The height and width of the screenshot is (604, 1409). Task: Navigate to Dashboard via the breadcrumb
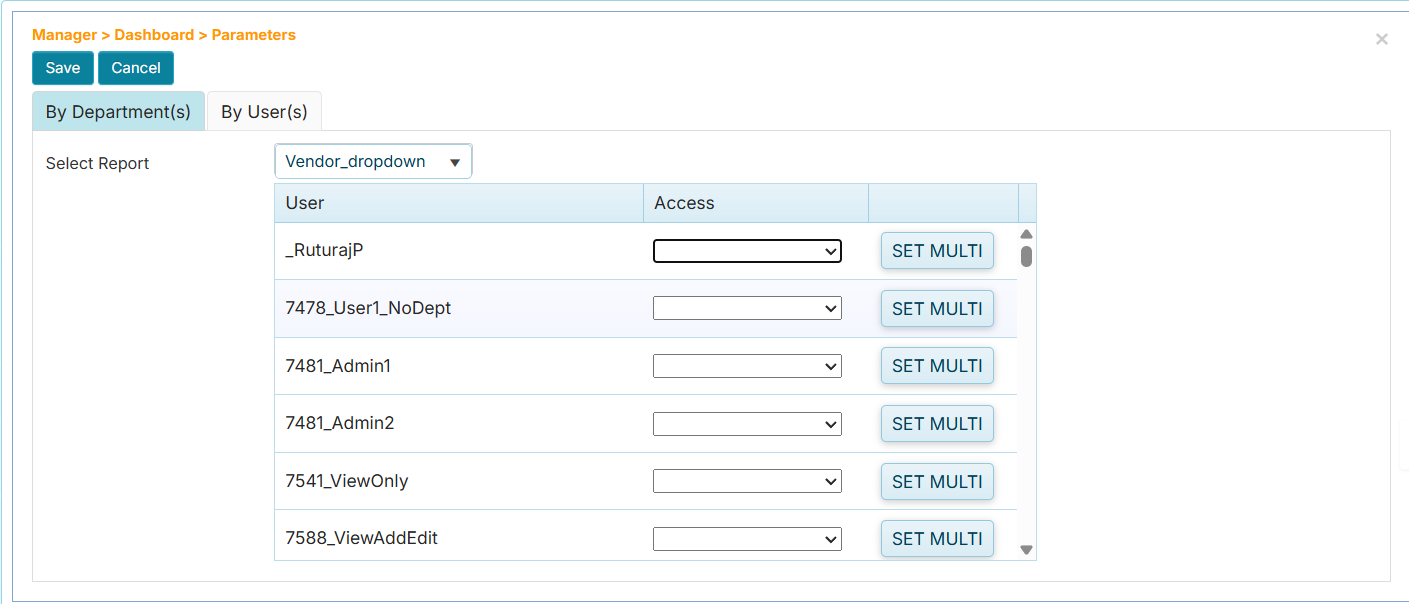point(155,34)
